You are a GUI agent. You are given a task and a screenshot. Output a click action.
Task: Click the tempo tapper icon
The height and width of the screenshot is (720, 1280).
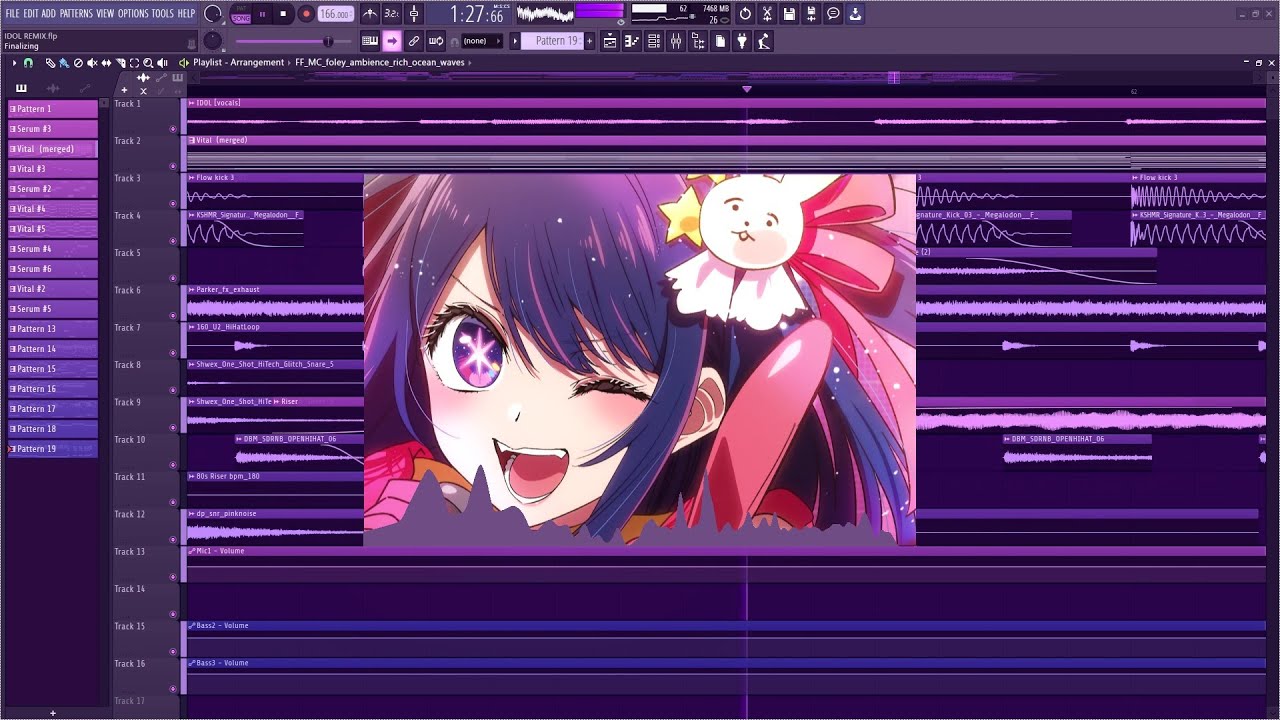(x=764, y=41)
